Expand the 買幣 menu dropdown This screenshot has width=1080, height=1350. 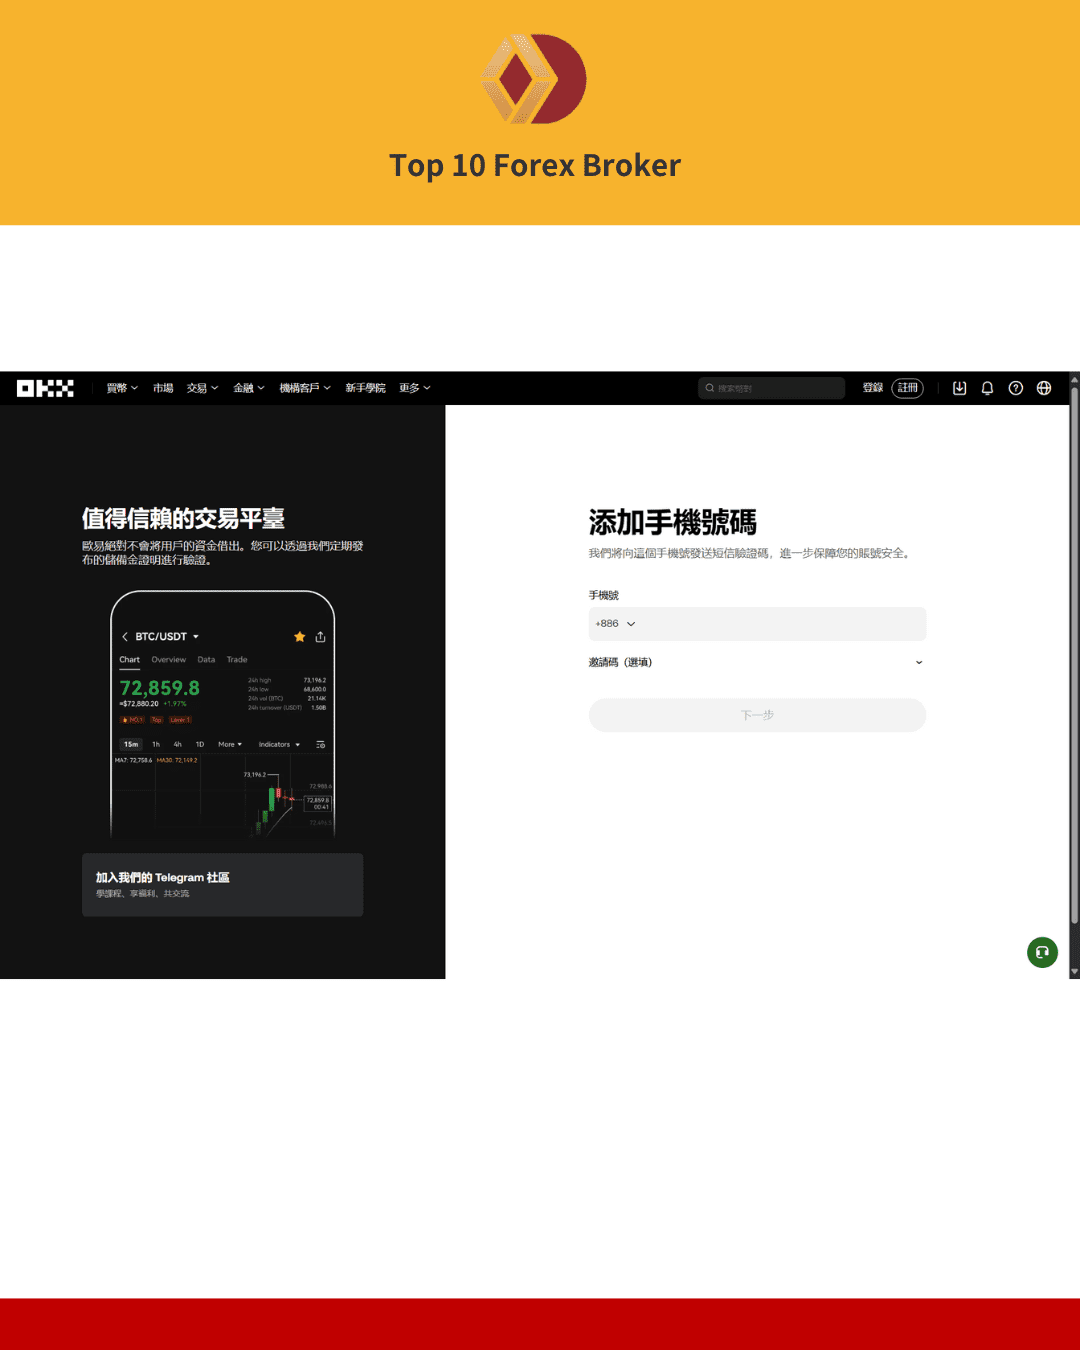coord(122,388)
